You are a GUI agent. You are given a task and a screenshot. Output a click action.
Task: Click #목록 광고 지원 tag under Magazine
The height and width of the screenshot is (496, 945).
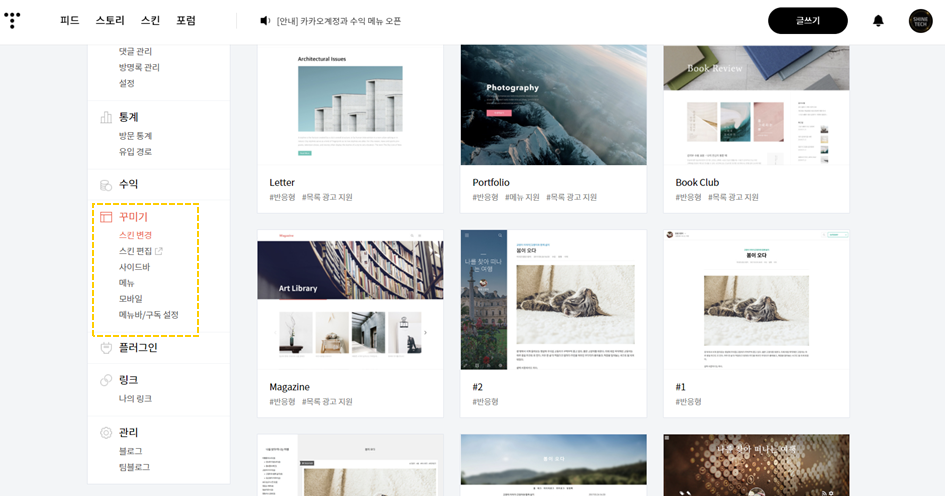click(327, 401)
